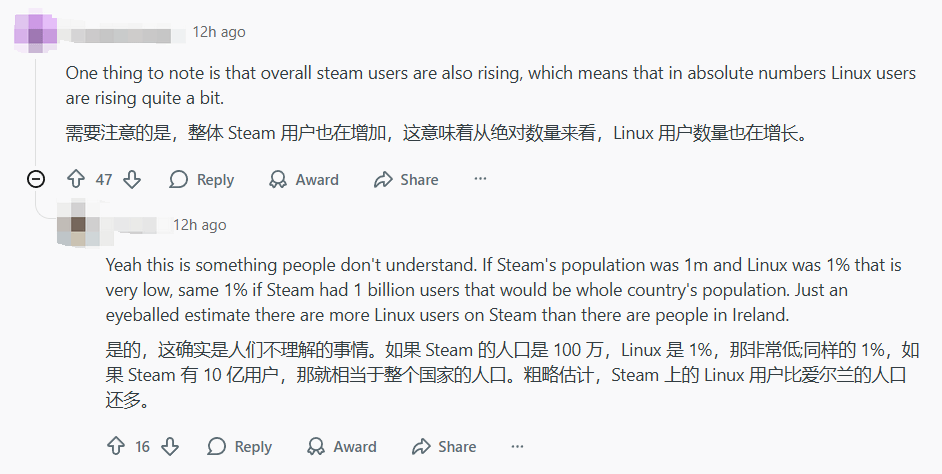Open the reply author's blurred username
942x474 pixels.
pyautogui.click(x=132, y=225)
